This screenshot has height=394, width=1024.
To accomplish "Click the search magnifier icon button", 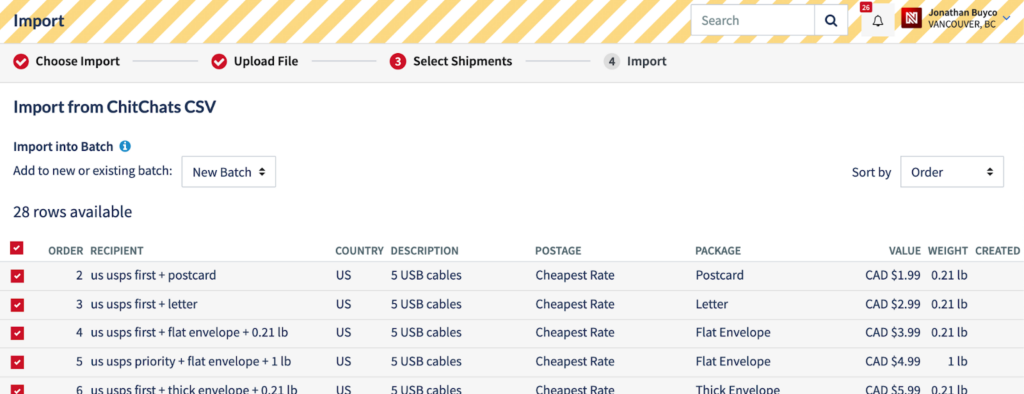I will coord(831,20).
